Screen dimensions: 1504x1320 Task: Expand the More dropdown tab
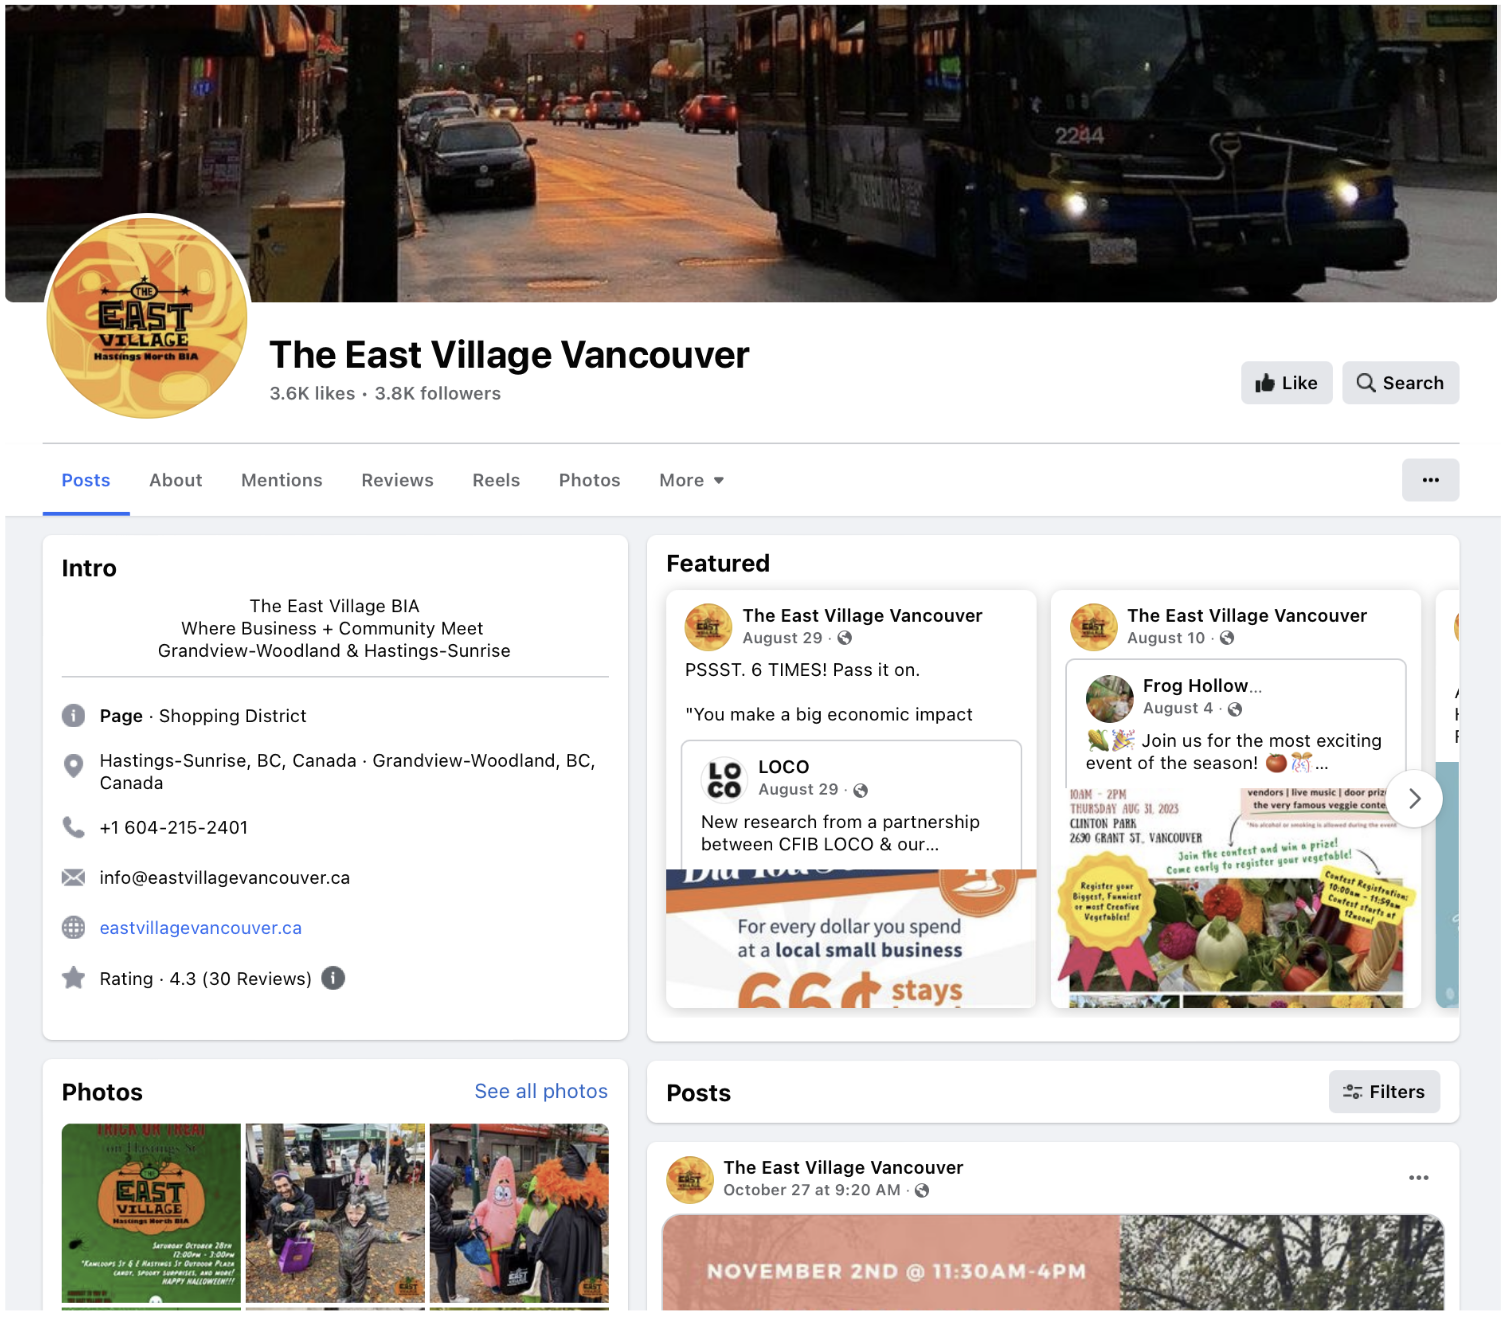(x=691, y=480)
